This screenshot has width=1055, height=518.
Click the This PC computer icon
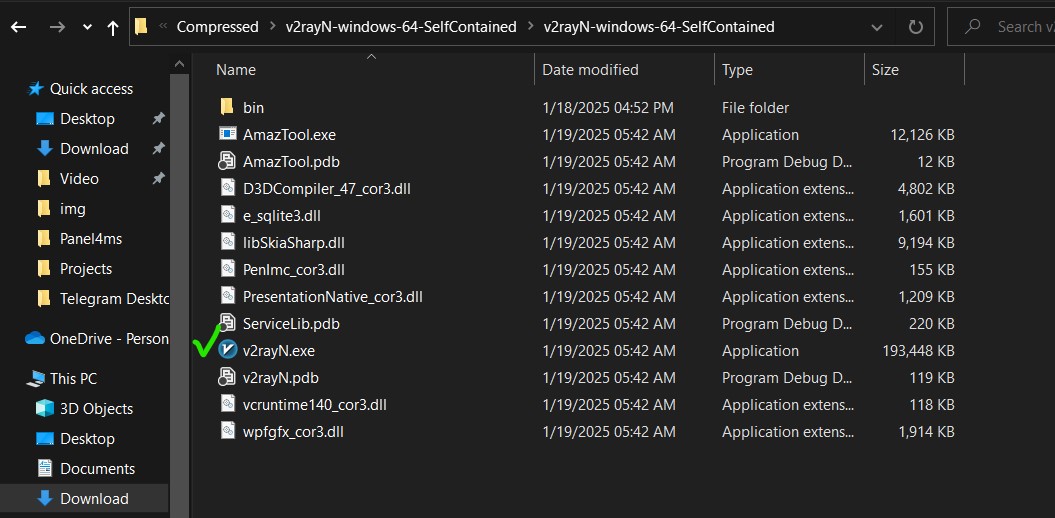[36, 379]
